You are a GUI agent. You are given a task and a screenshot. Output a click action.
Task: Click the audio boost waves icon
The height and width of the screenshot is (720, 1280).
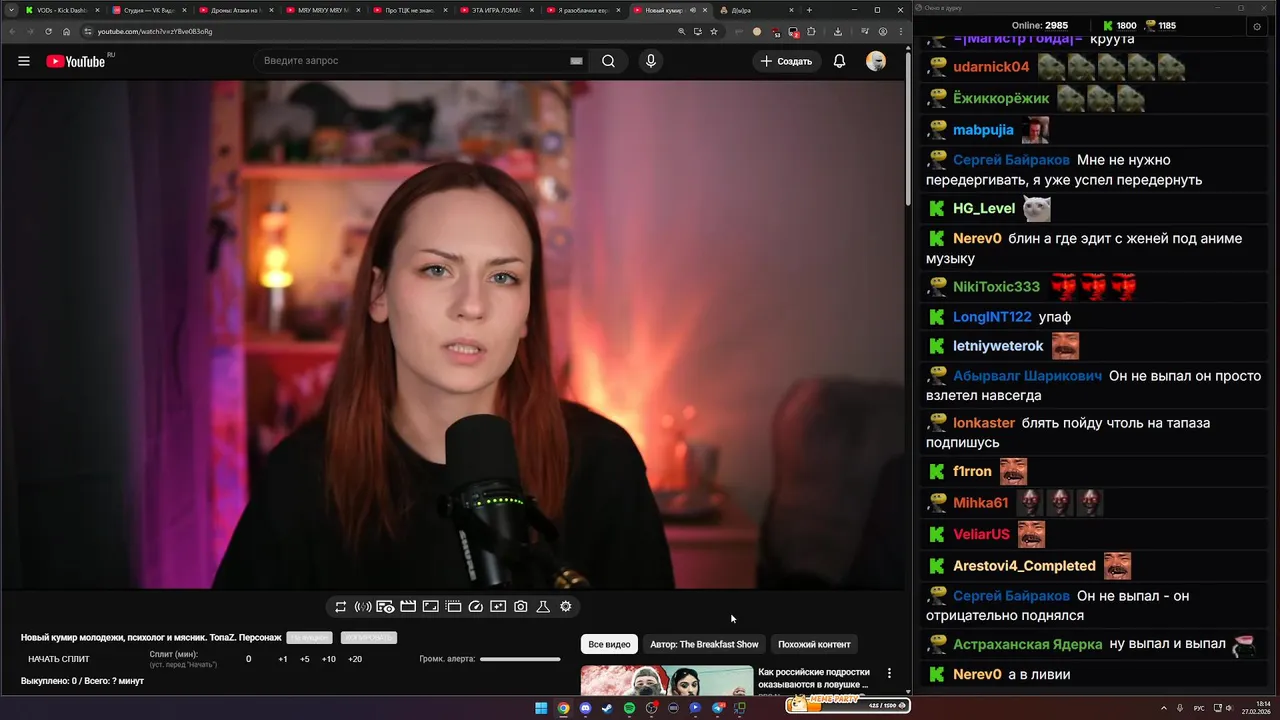tap(363, 607)
